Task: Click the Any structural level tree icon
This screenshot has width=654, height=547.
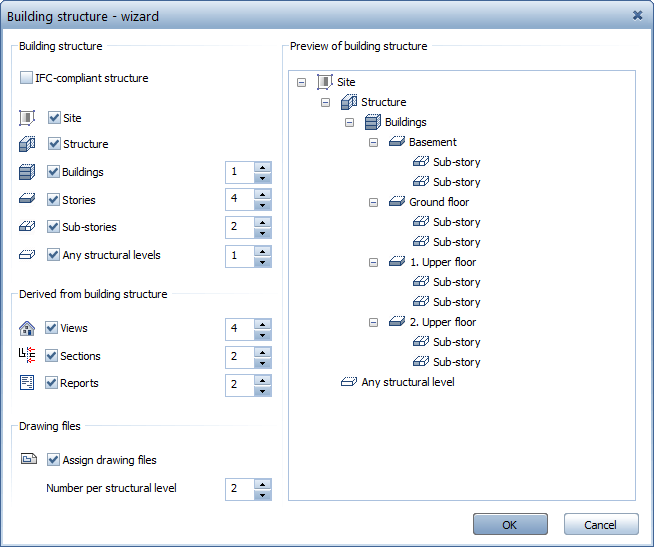Action: coord(348,382)
